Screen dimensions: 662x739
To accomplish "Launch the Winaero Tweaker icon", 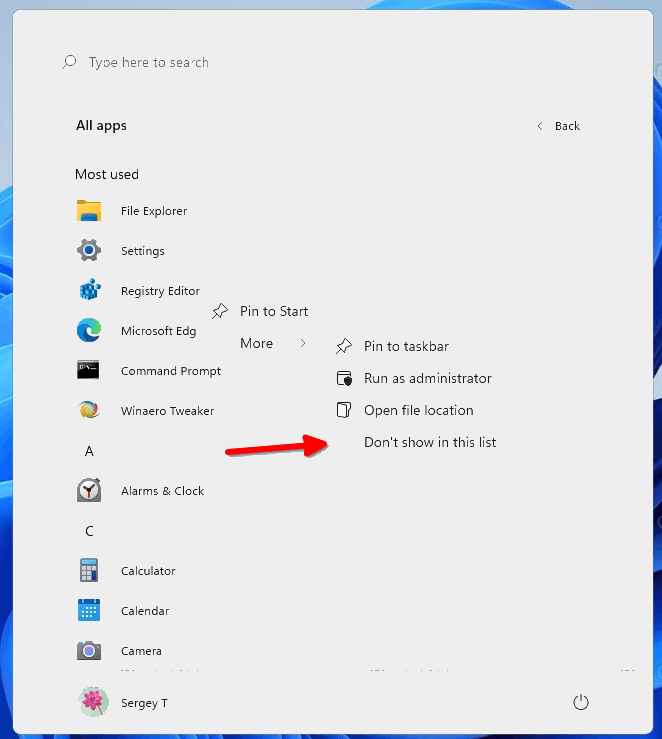I will [89, 411].
